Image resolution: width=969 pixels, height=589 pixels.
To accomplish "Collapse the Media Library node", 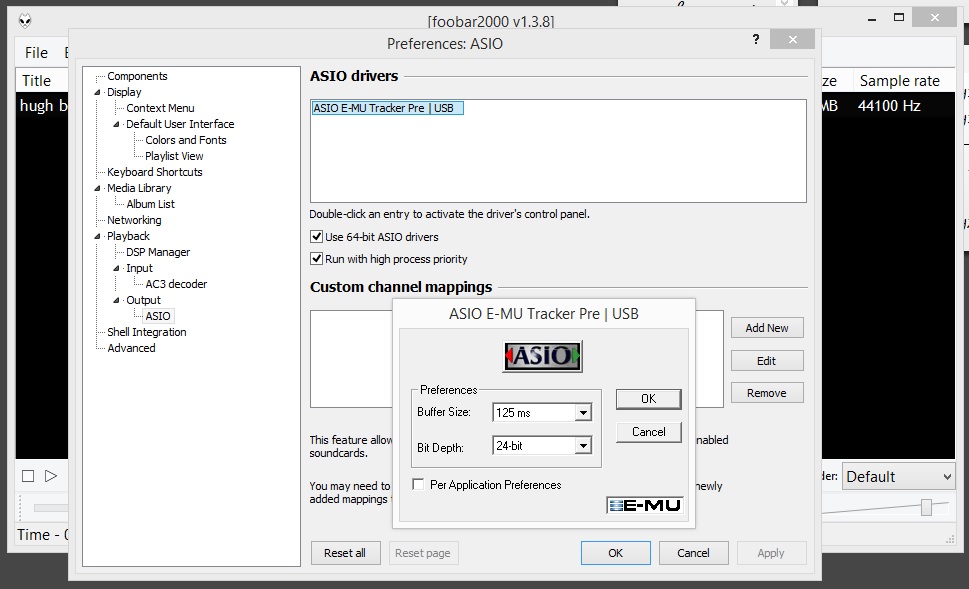I will [97, 188].
